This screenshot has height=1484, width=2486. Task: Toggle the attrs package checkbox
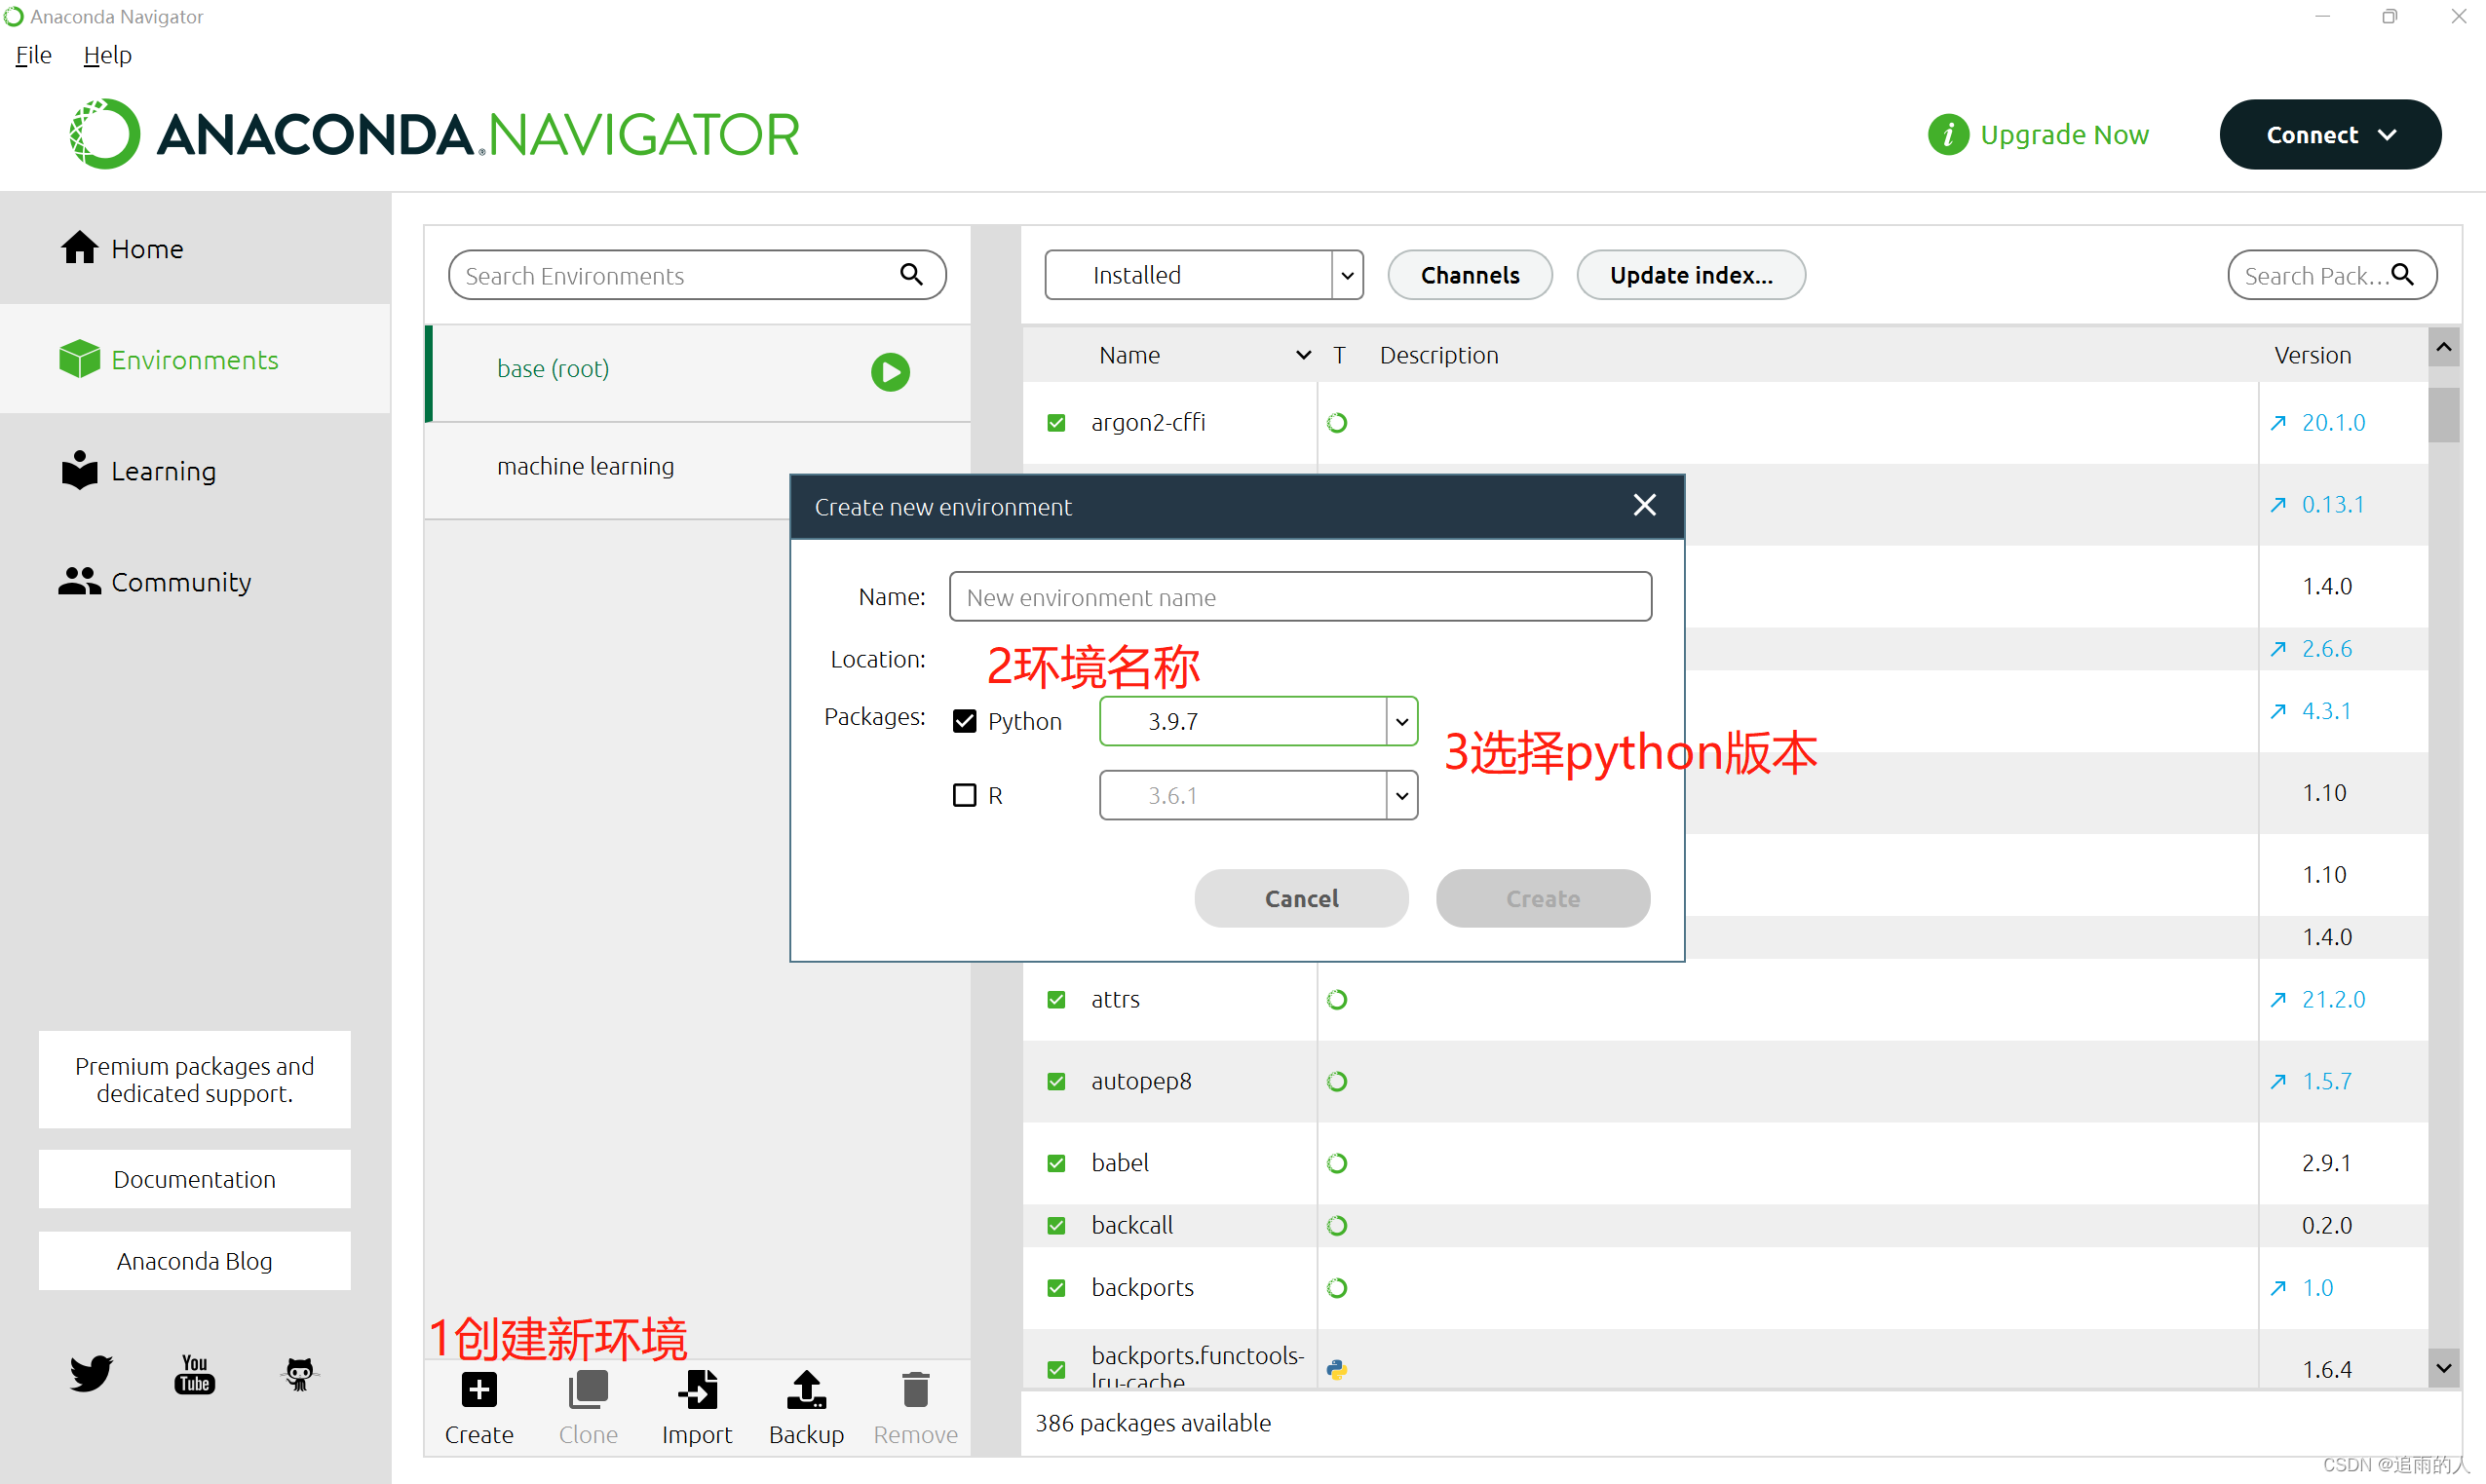pos(1056,999)
